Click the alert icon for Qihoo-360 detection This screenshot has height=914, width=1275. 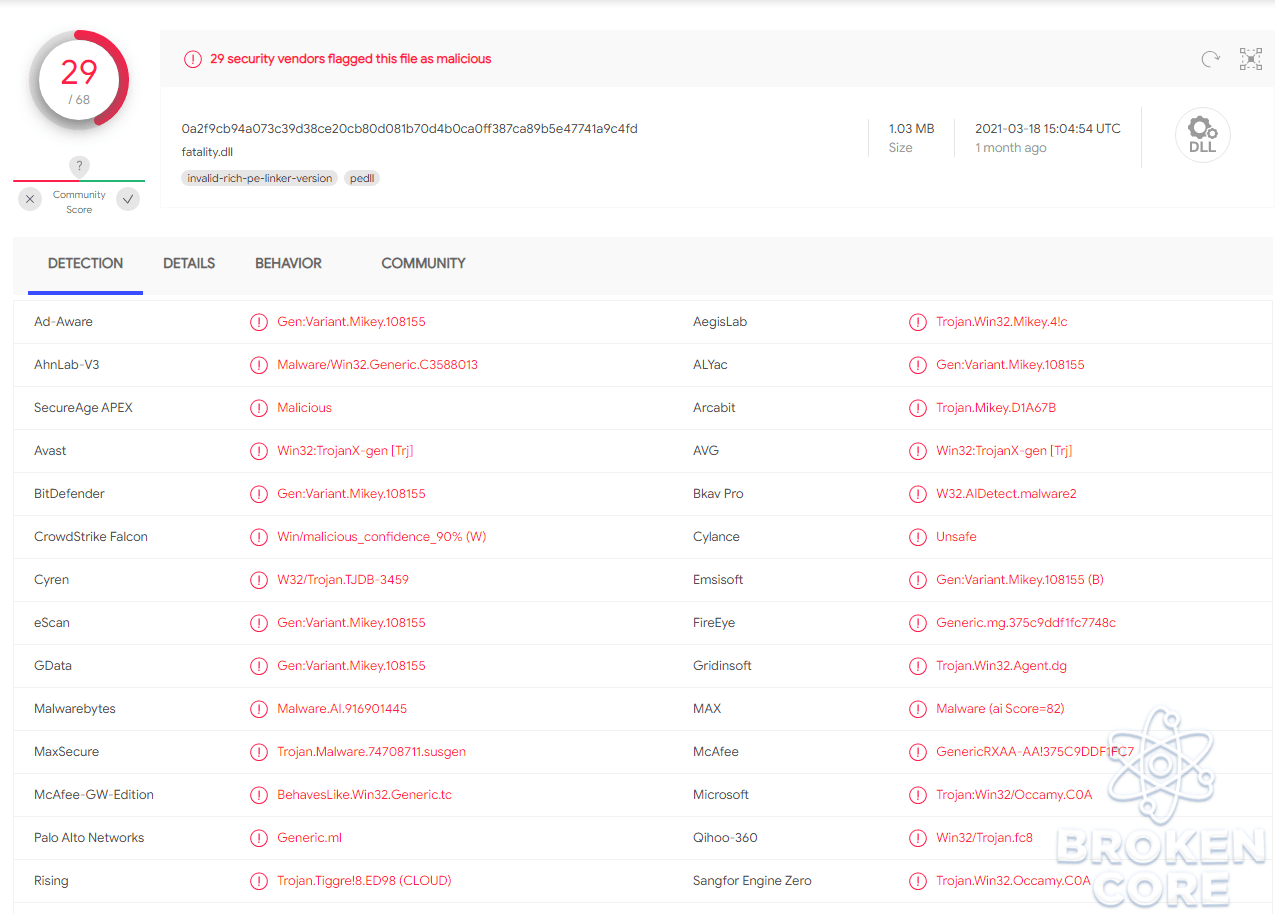pos(918,838)
